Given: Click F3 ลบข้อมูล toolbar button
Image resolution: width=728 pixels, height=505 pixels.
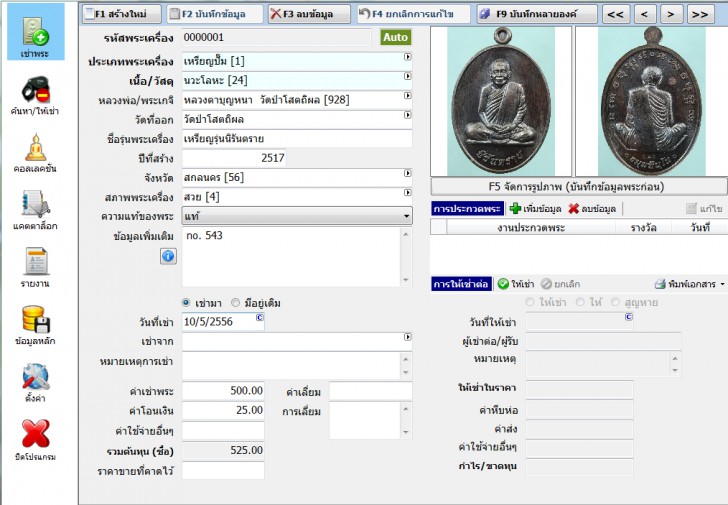Looking at the screenshot, I should tap(309, 14).
